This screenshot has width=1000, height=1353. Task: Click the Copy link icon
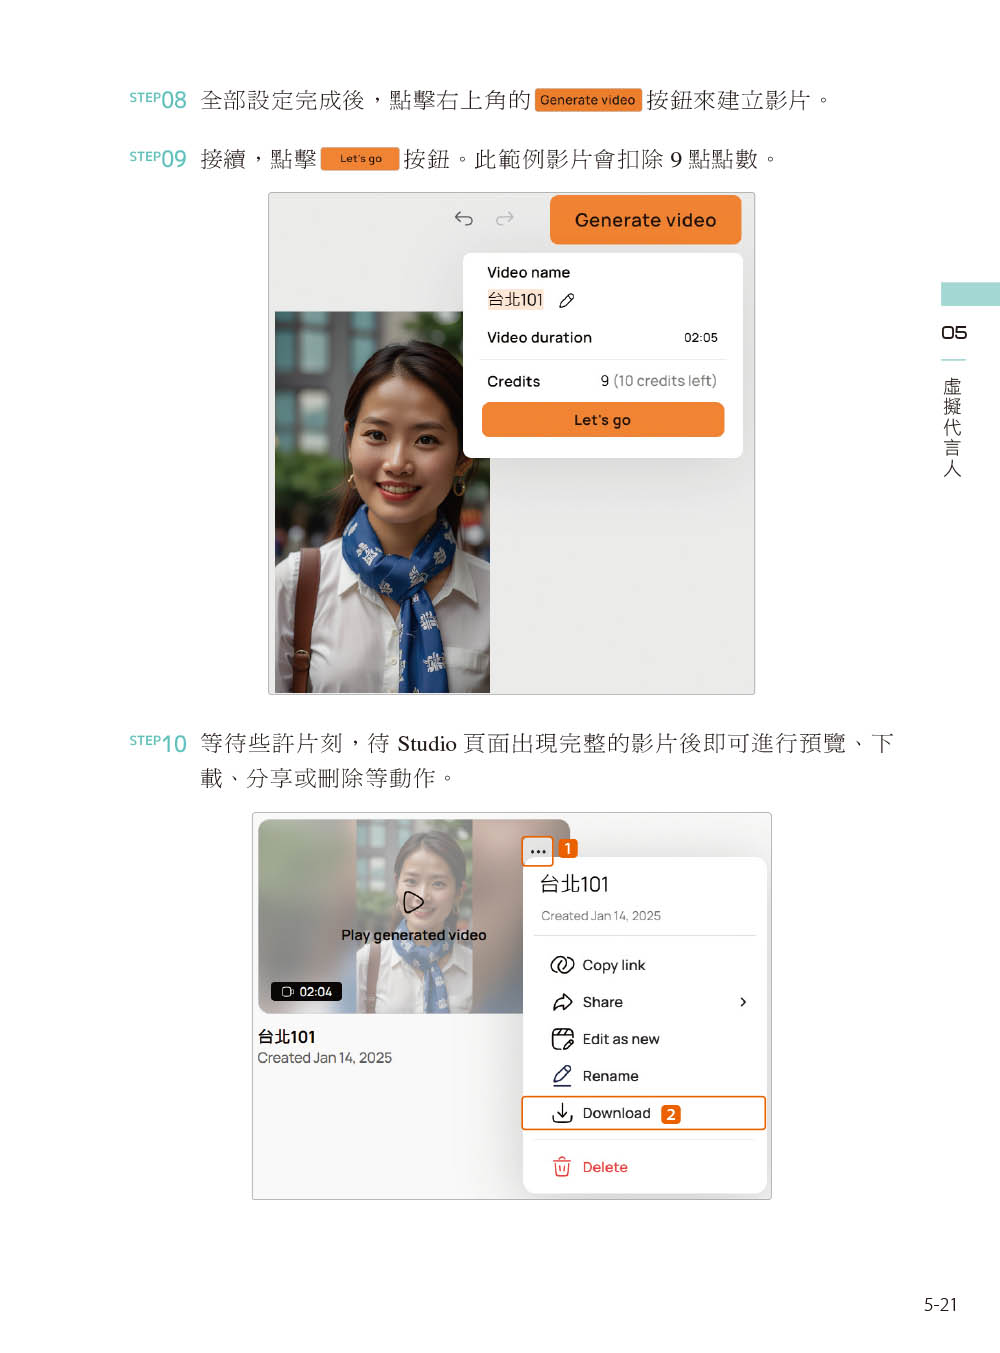562,965
